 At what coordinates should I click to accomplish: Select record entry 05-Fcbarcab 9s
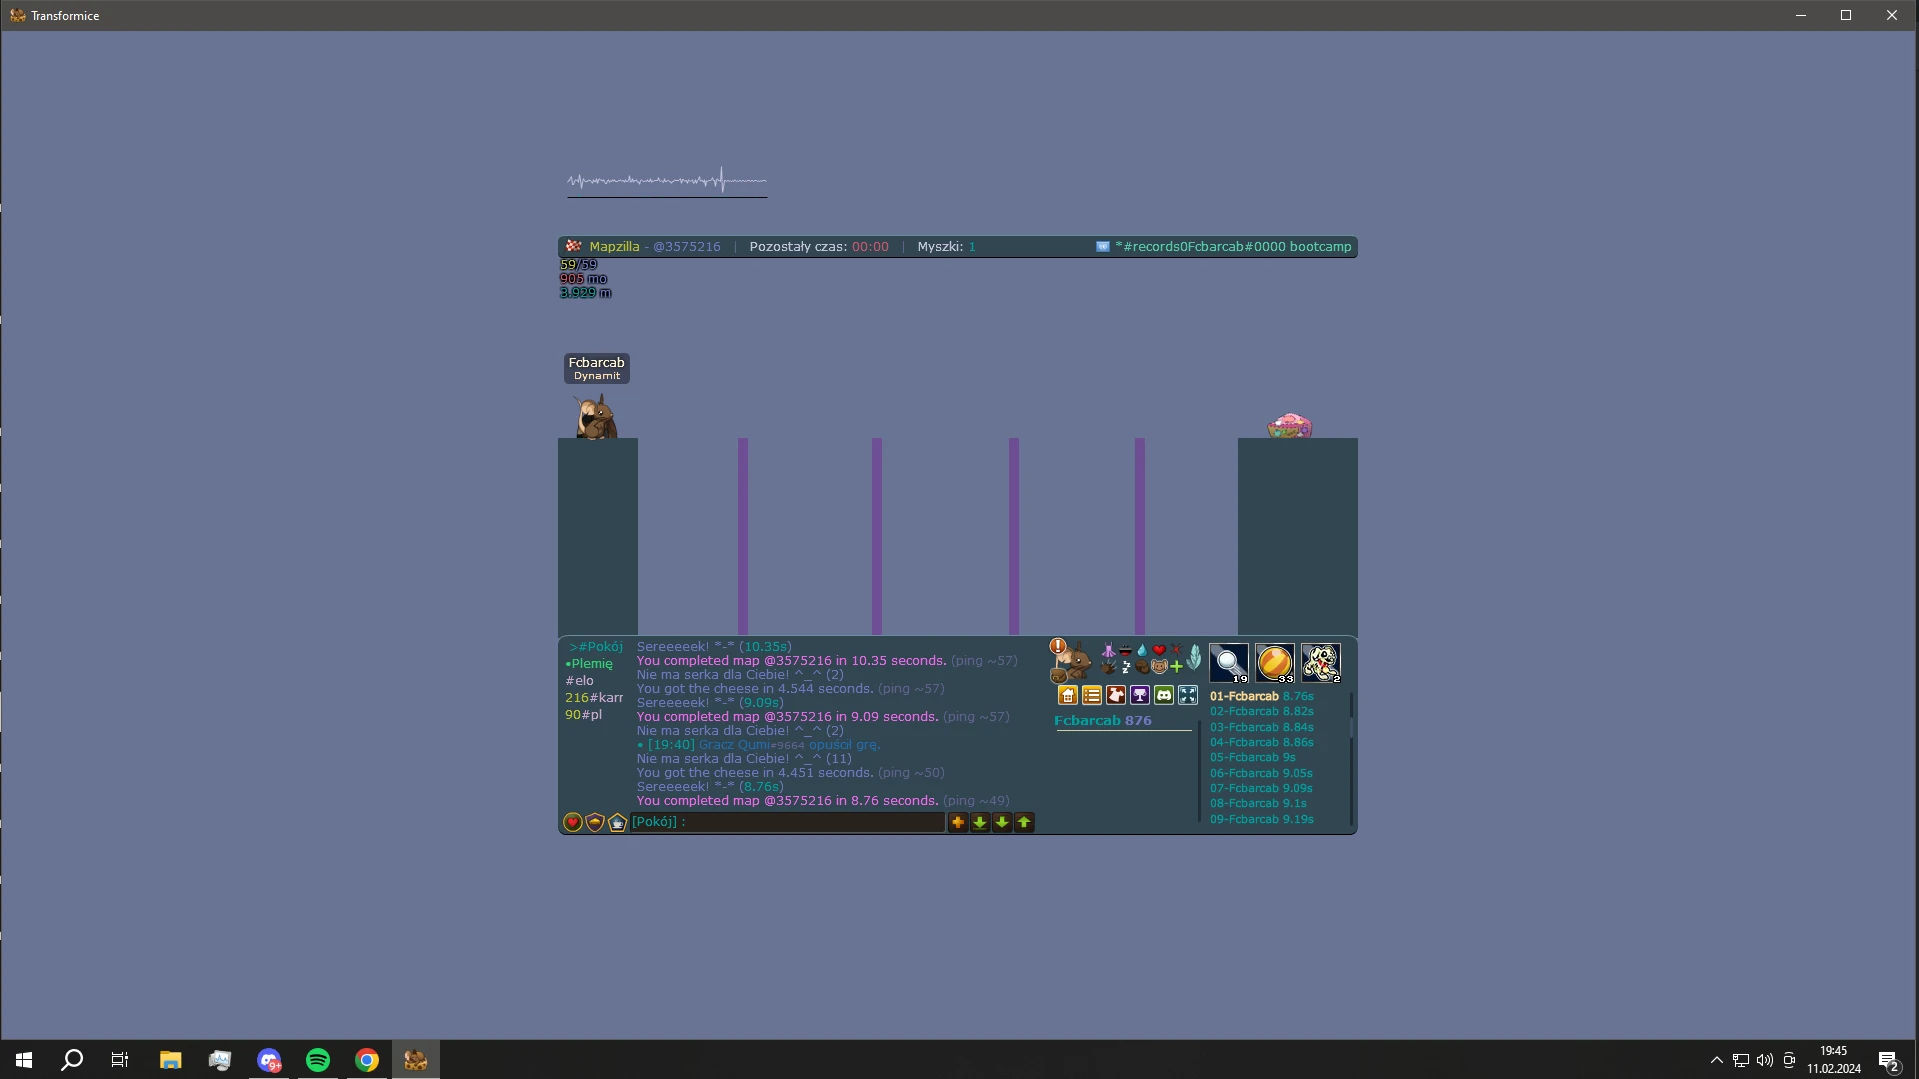(x=1253, y=758)
